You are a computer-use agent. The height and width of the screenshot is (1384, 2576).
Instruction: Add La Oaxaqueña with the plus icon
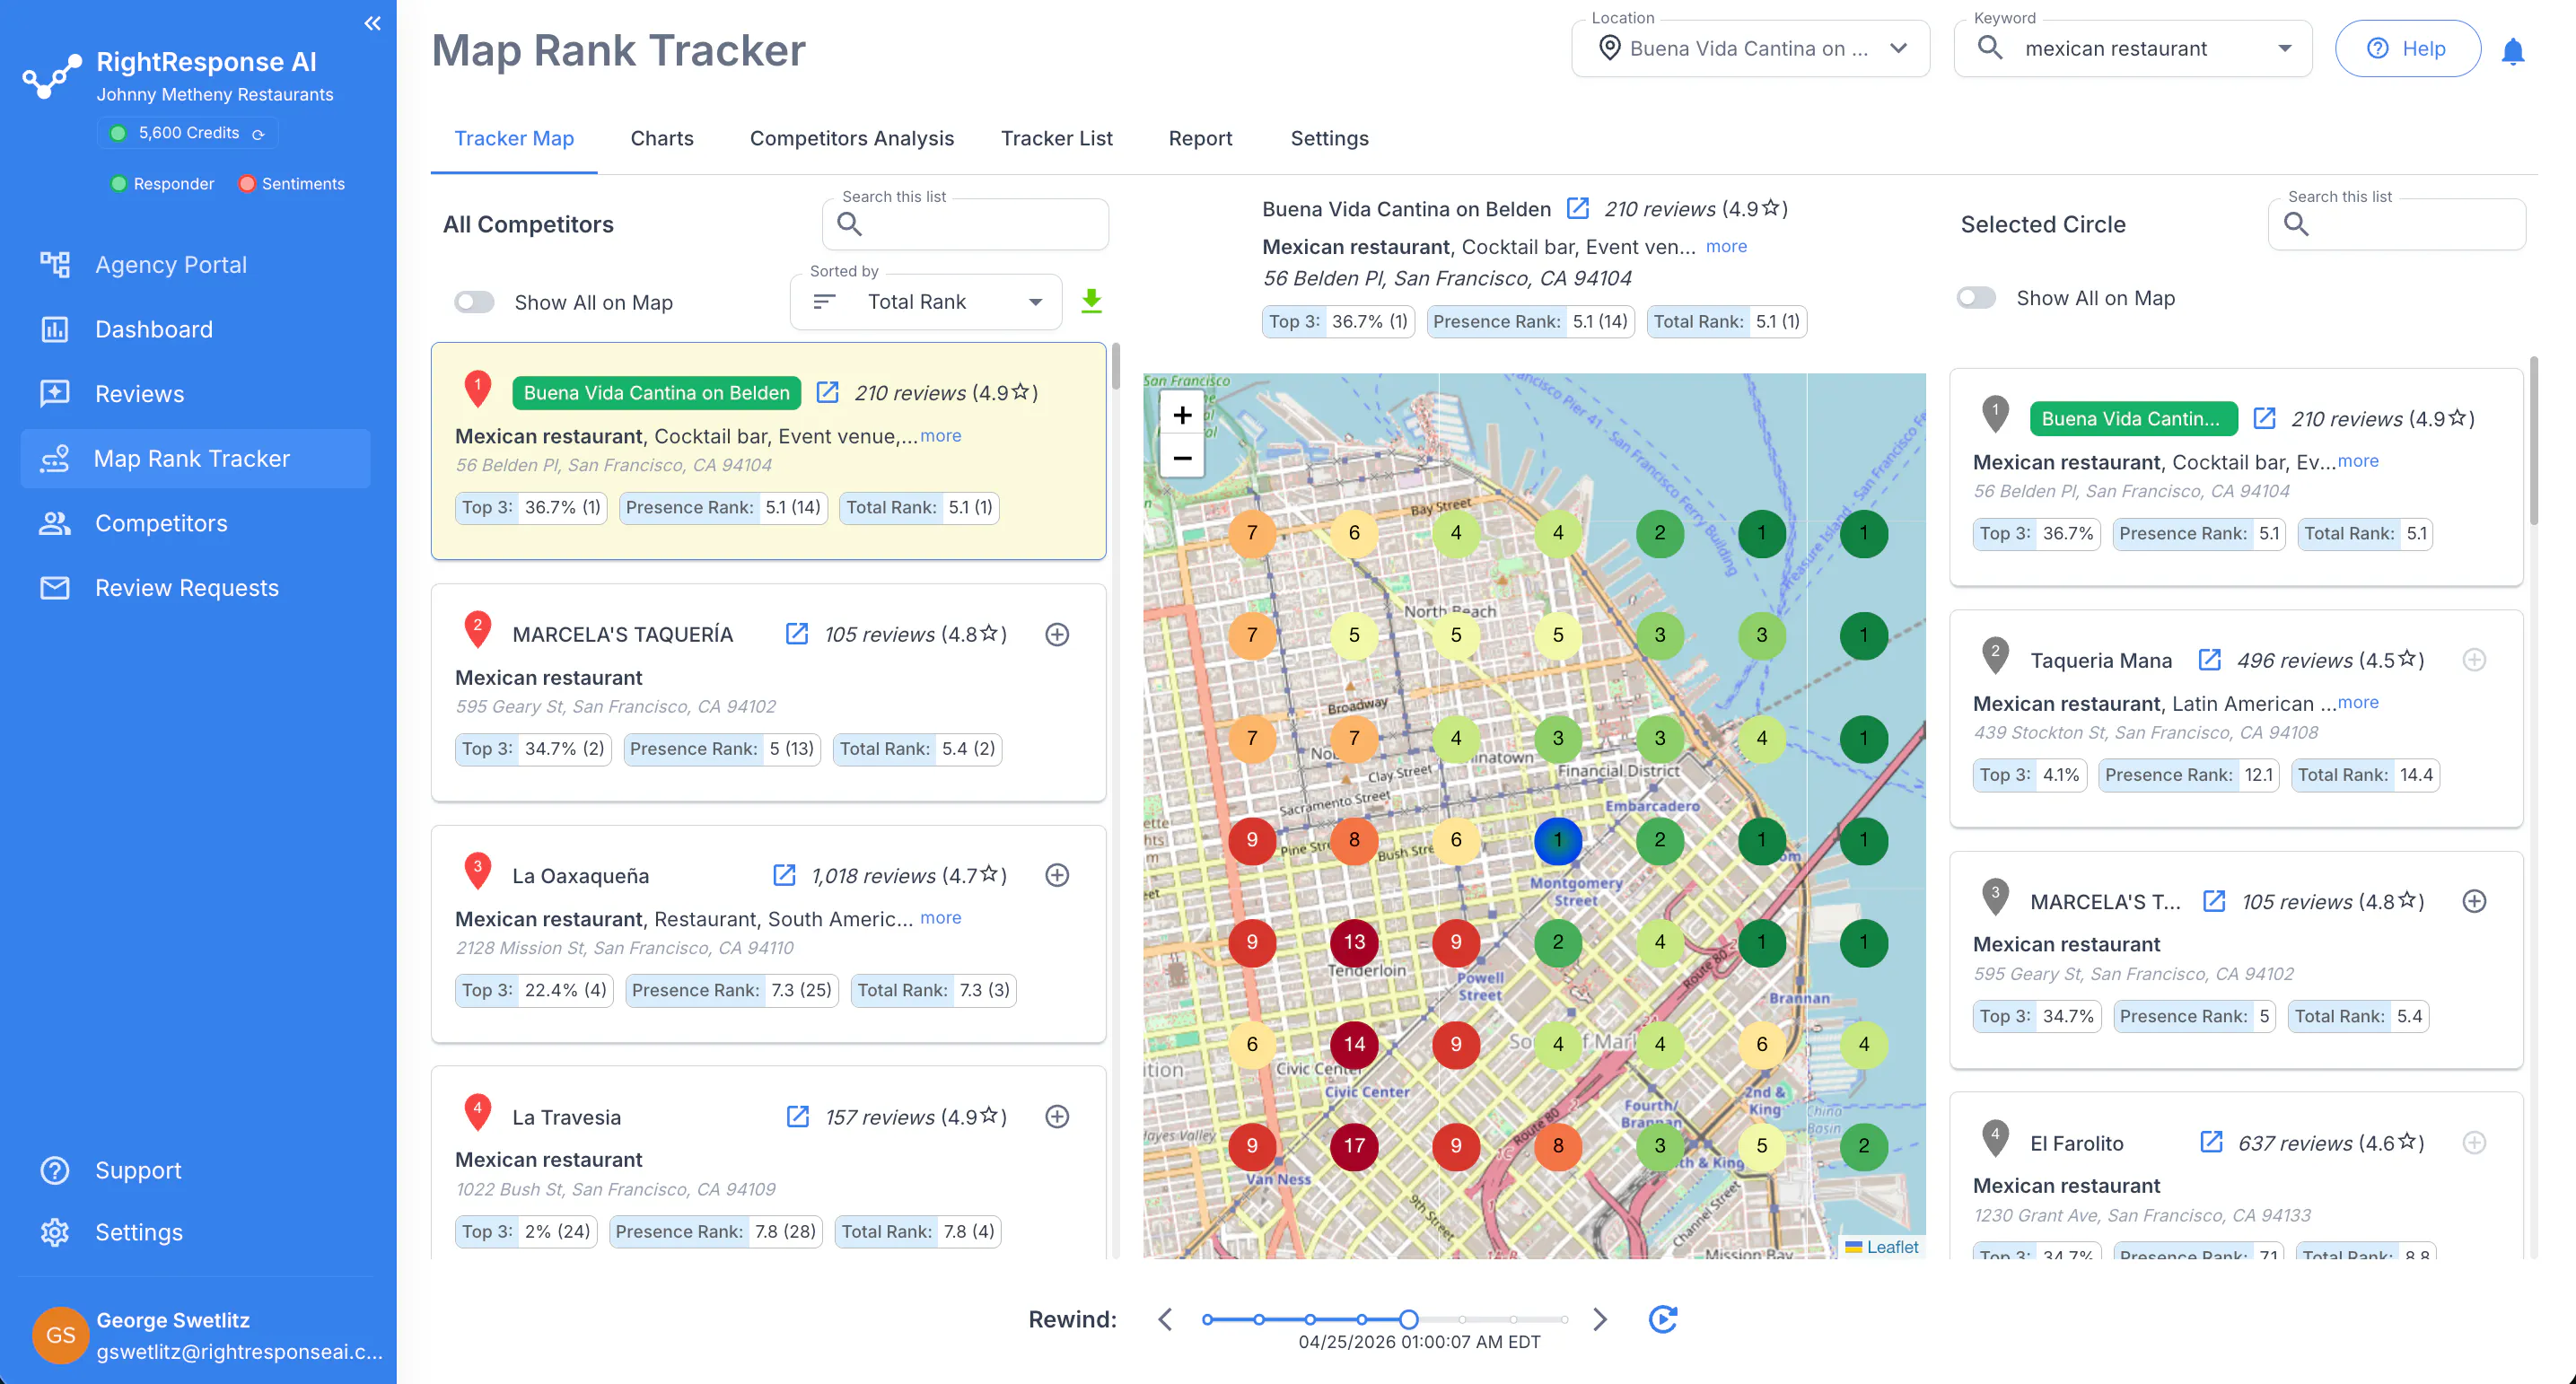pos(1057,875)
